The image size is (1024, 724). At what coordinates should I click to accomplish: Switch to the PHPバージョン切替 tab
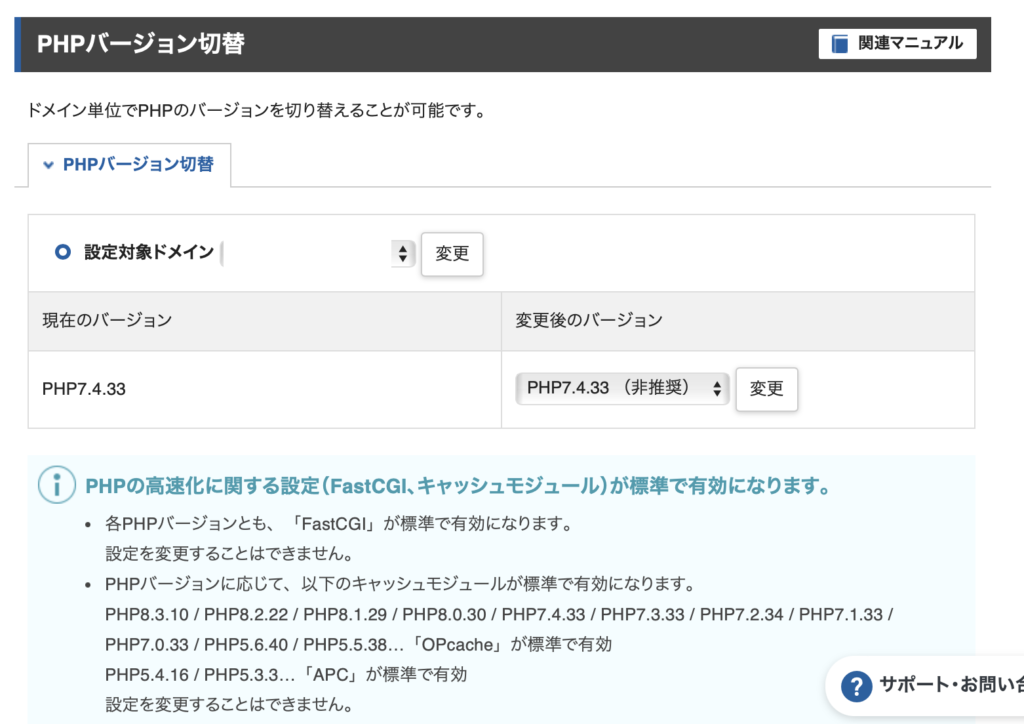coord(137,164)
